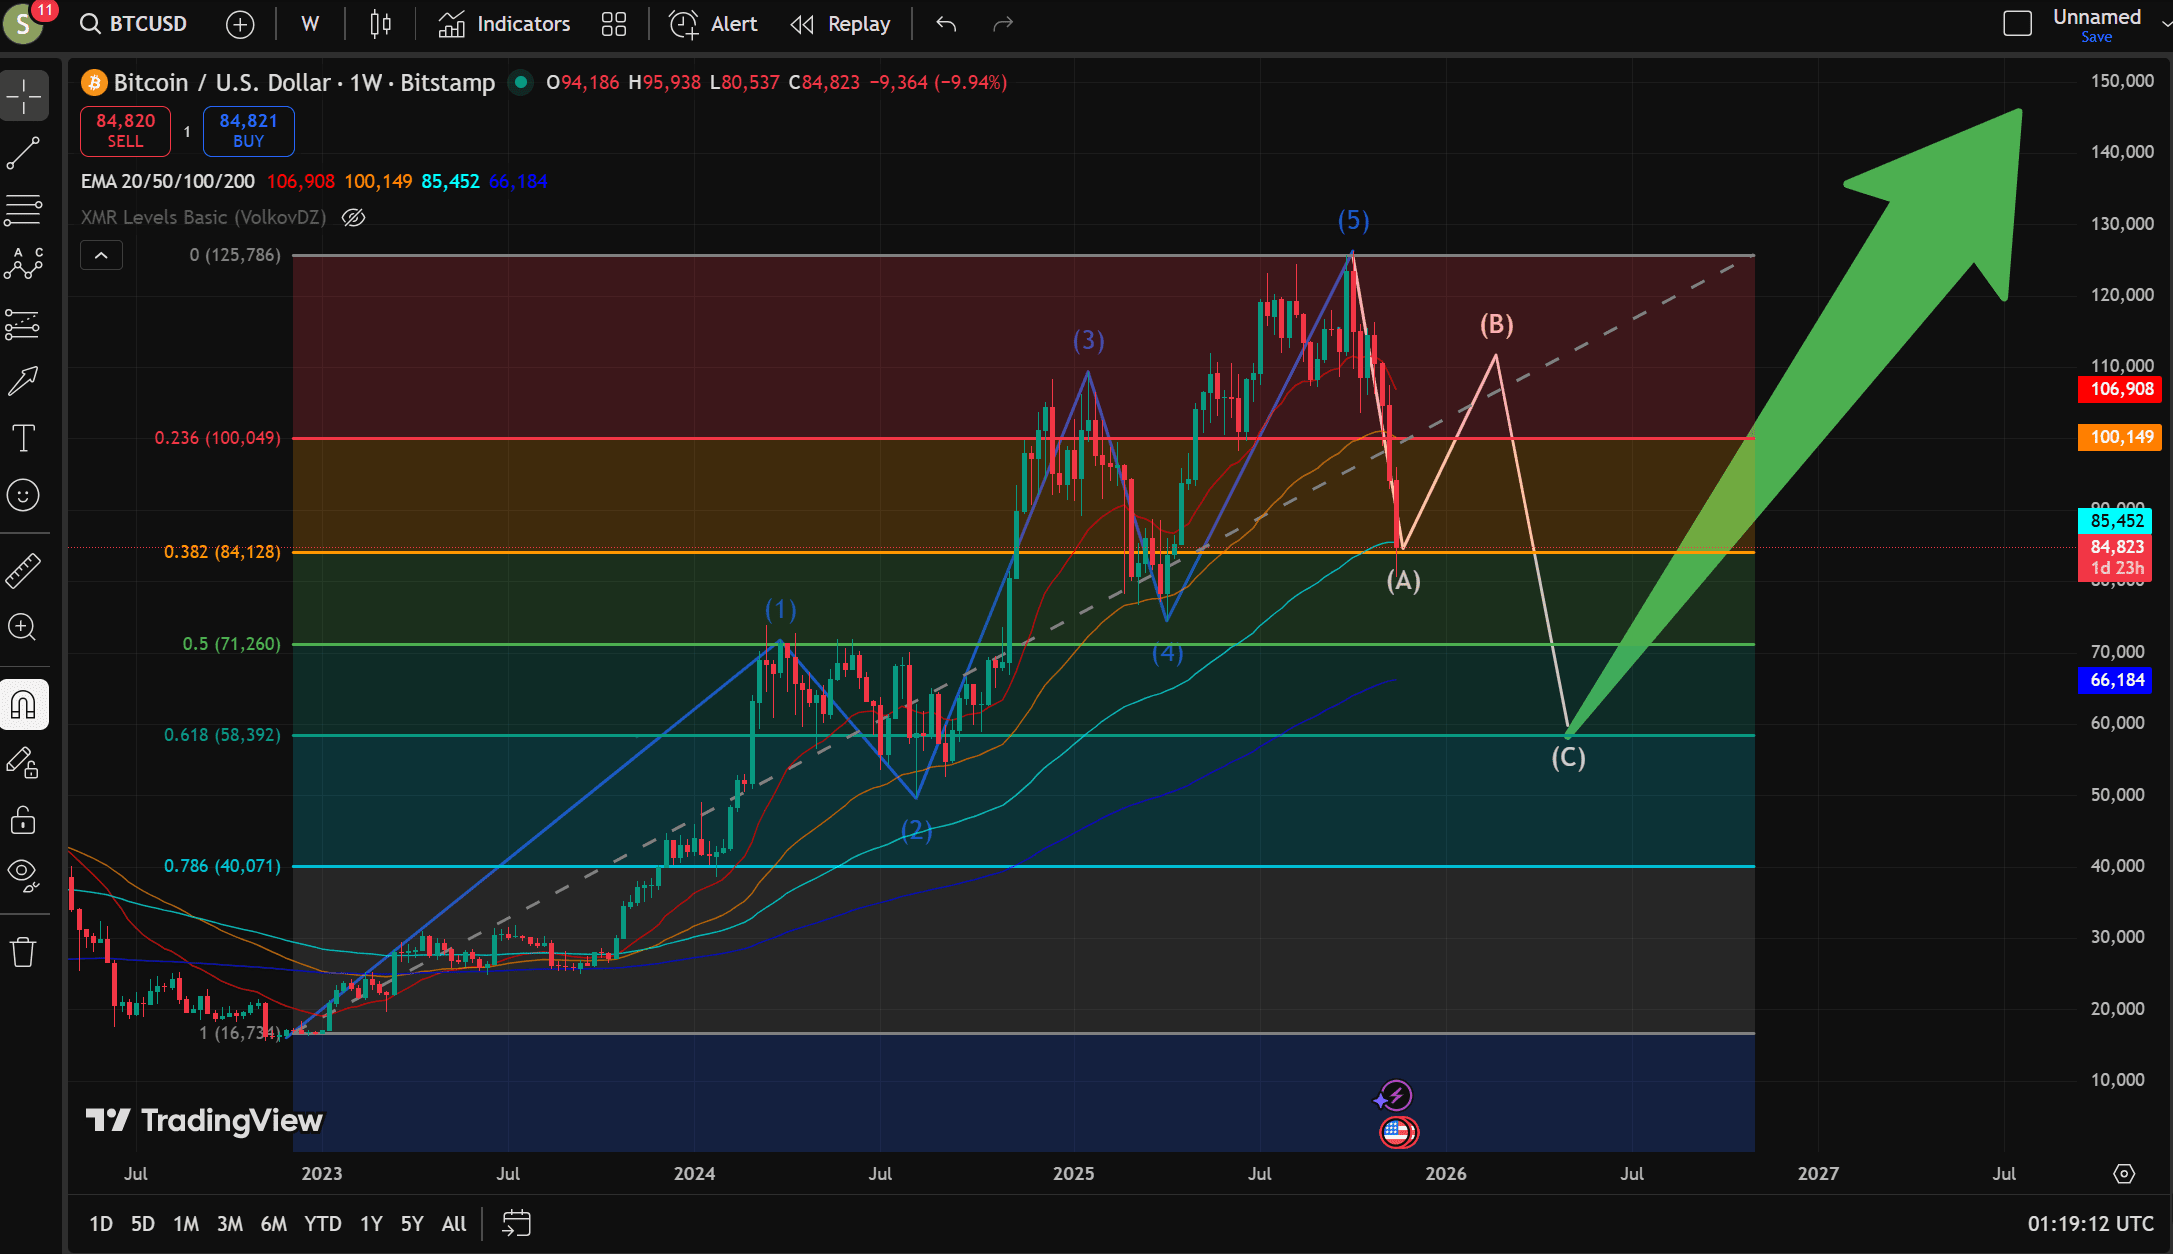Select the 1Y date range
The image size is (2173, 1254).
371,1223
